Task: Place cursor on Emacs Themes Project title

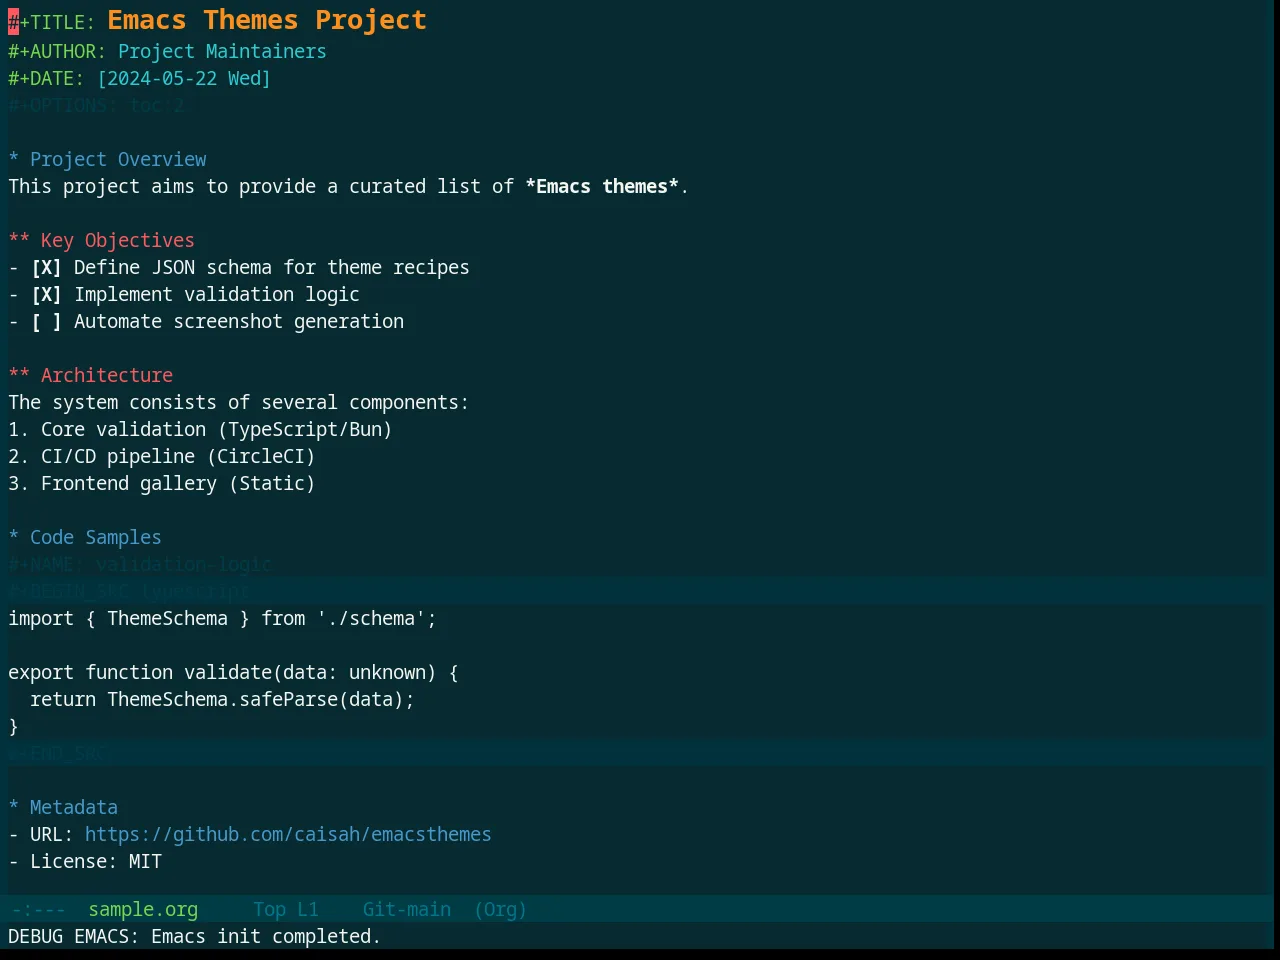Action: pos(267,20)
